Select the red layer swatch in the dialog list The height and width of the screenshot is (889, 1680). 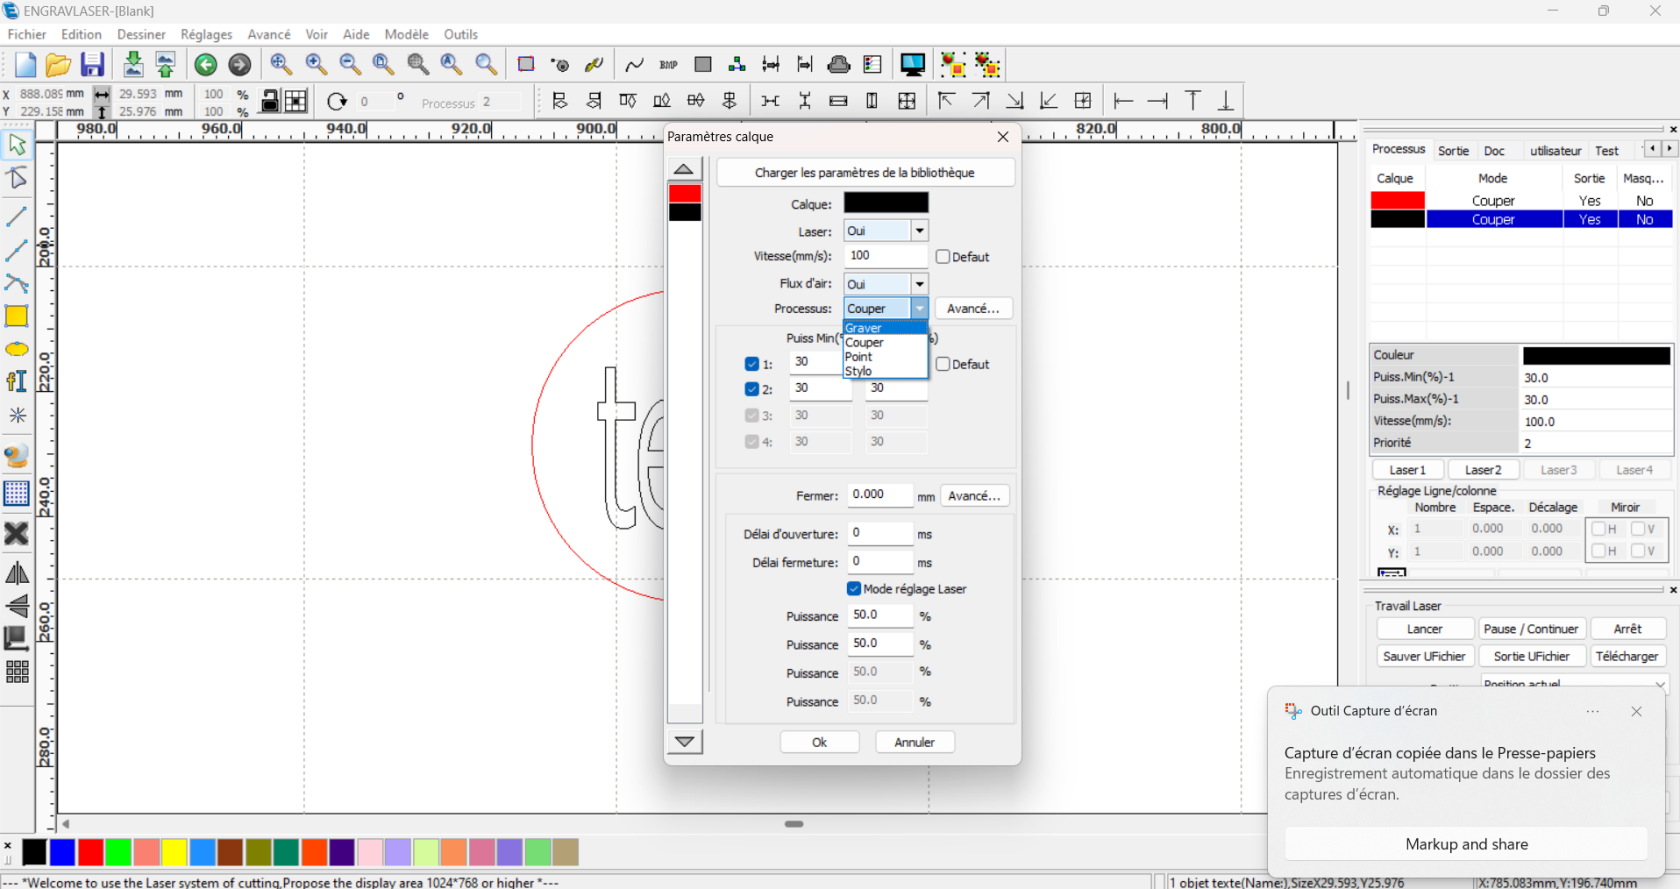click(685, 194)
